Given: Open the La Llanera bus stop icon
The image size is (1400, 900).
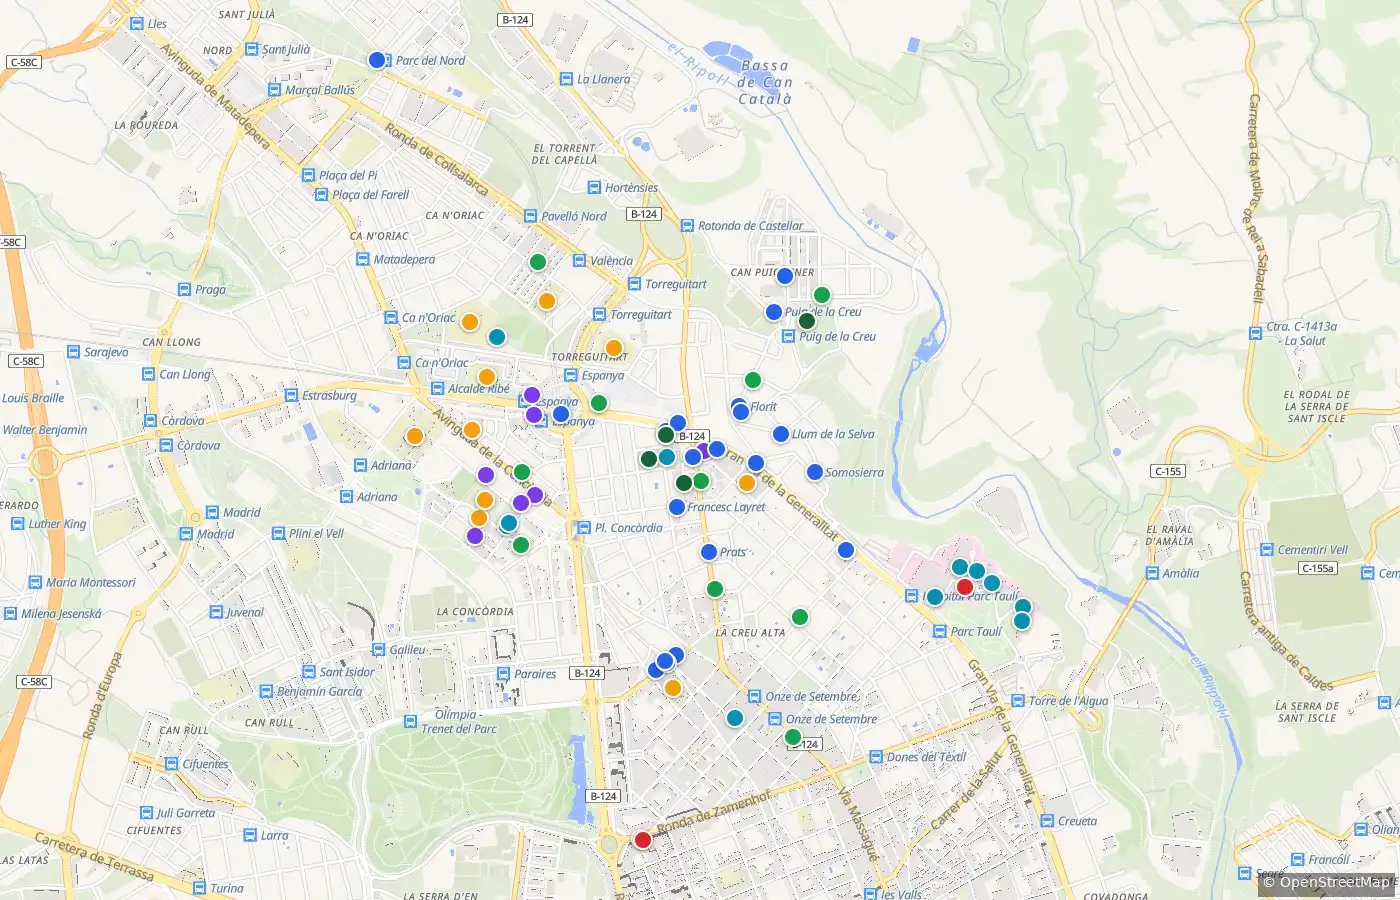Looking at the screenshot, I should pyautogui.click(x=566, y=79).
